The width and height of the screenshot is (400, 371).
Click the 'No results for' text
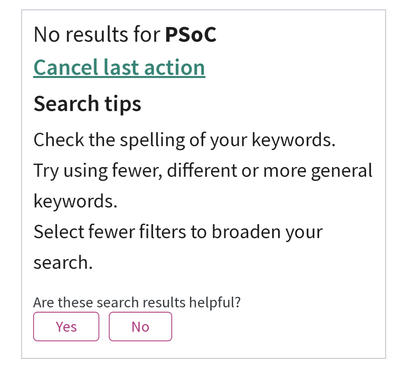coord(97,34)
